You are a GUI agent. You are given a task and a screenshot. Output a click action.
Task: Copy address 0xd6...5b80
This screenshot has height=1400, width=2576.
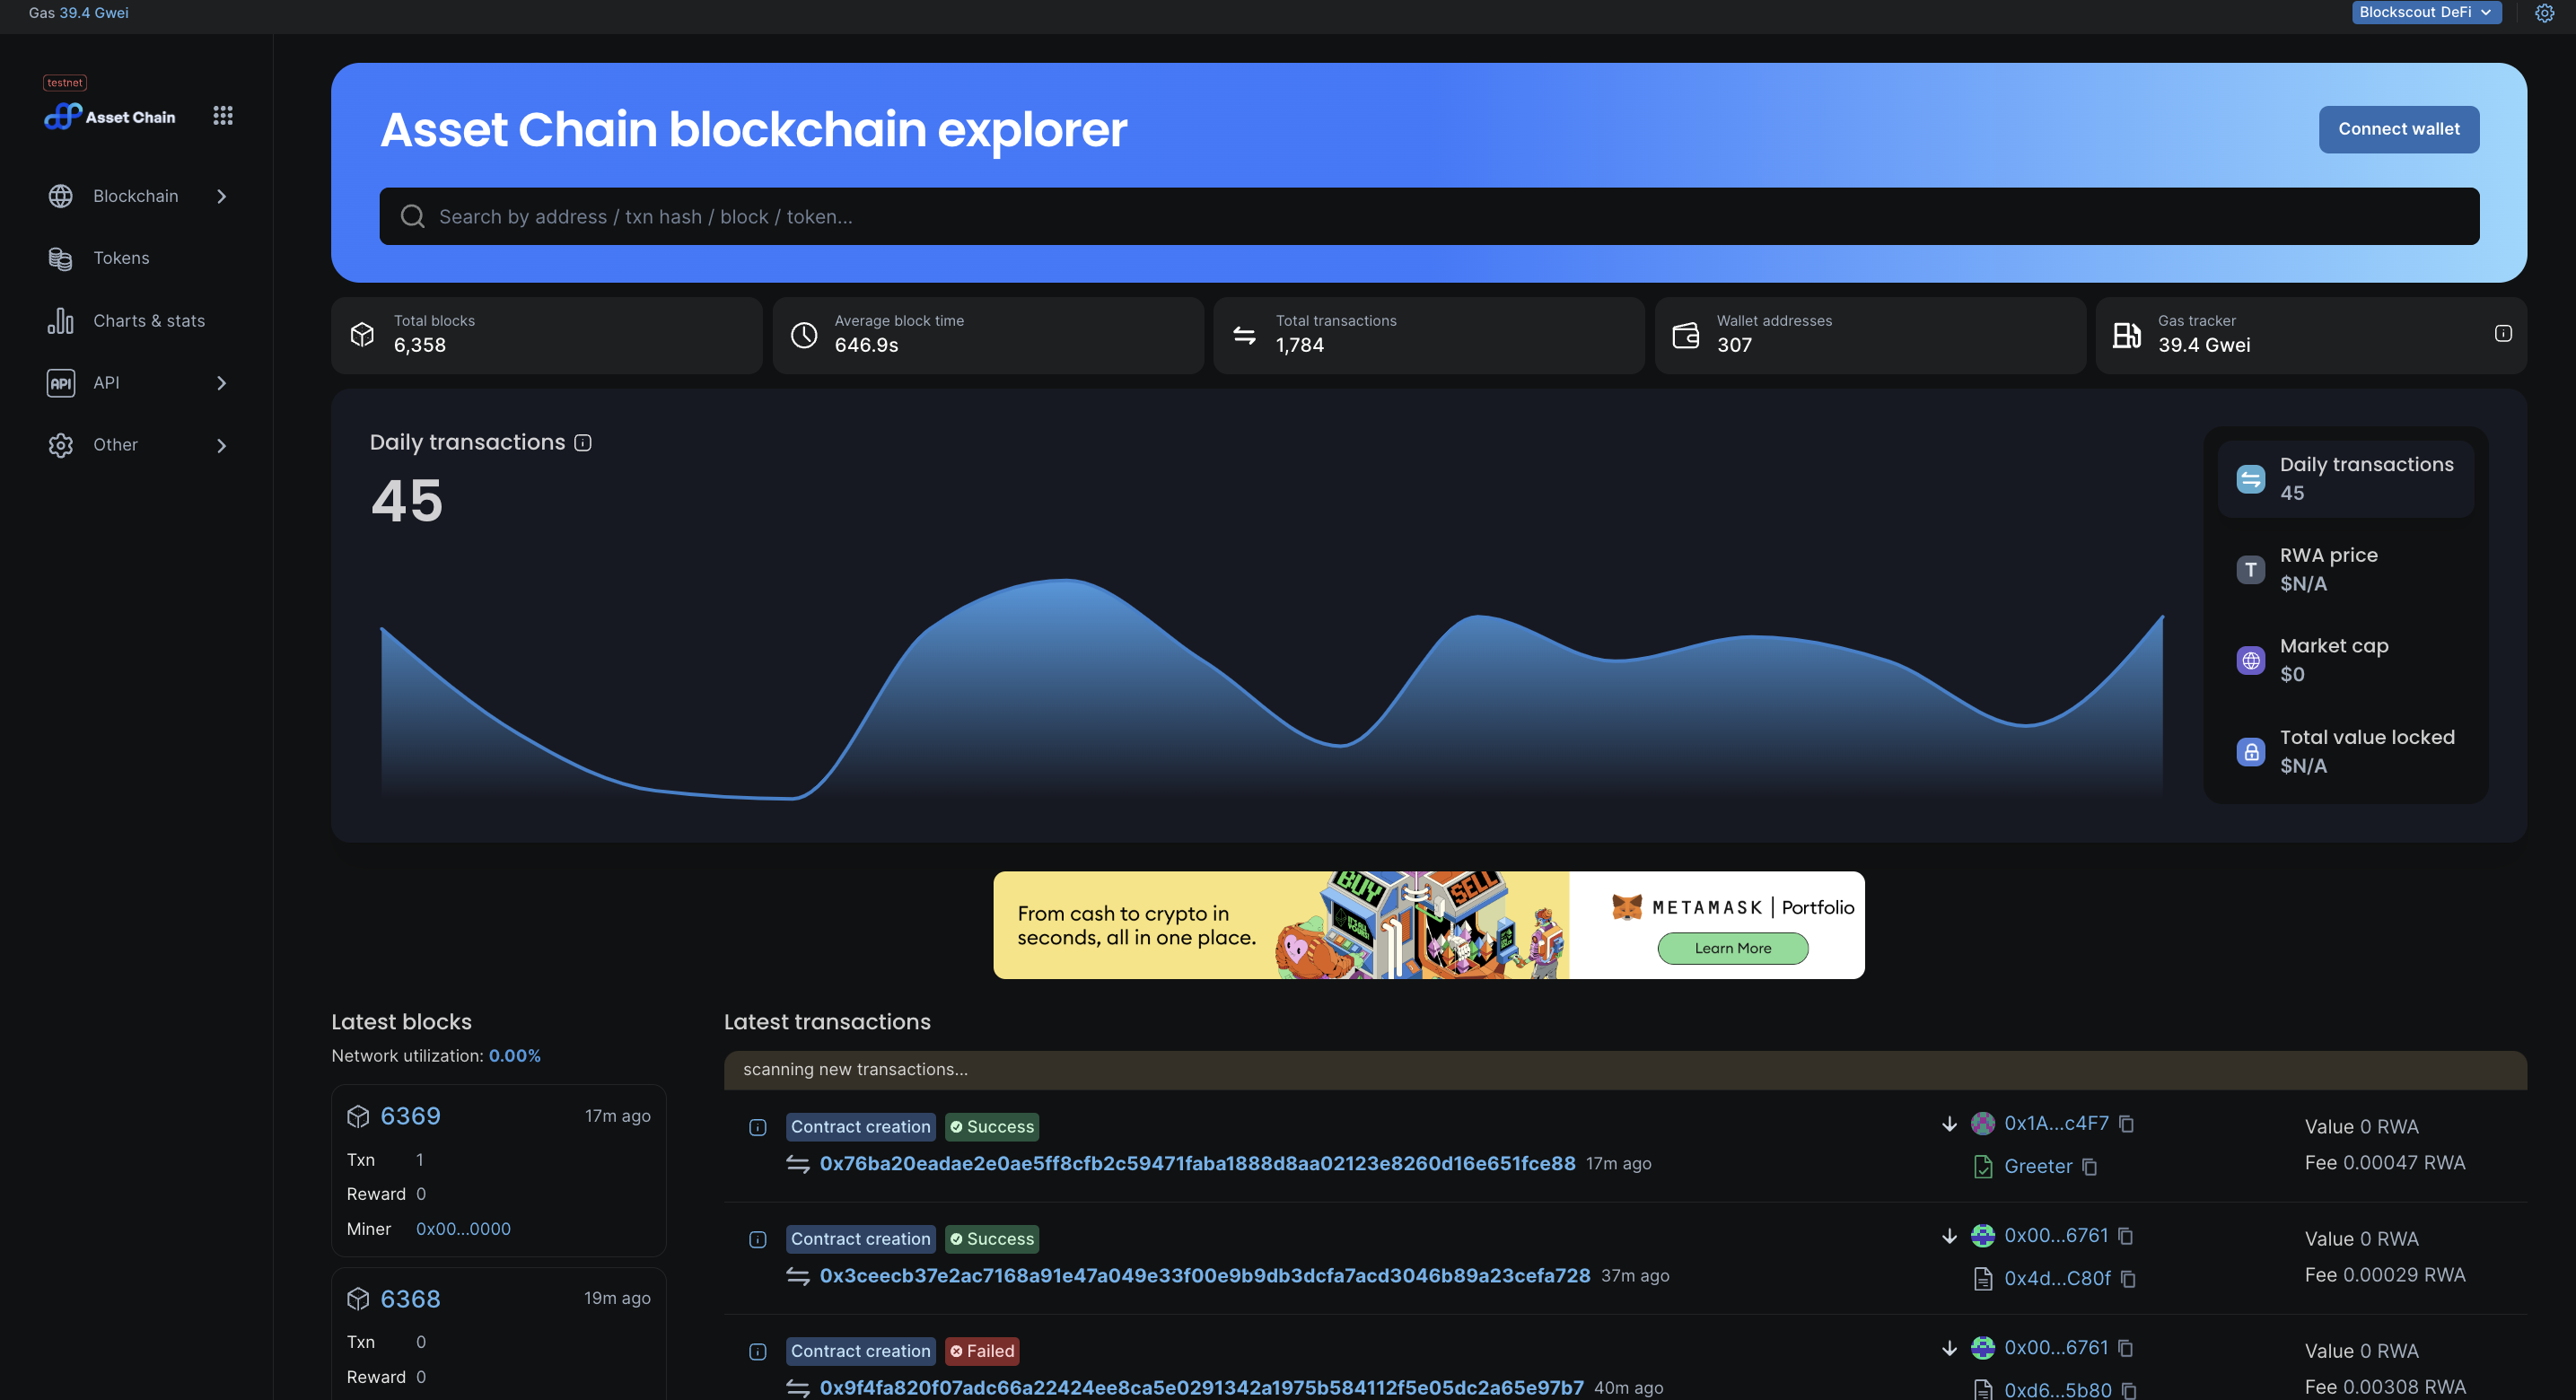(2129, 1390)
